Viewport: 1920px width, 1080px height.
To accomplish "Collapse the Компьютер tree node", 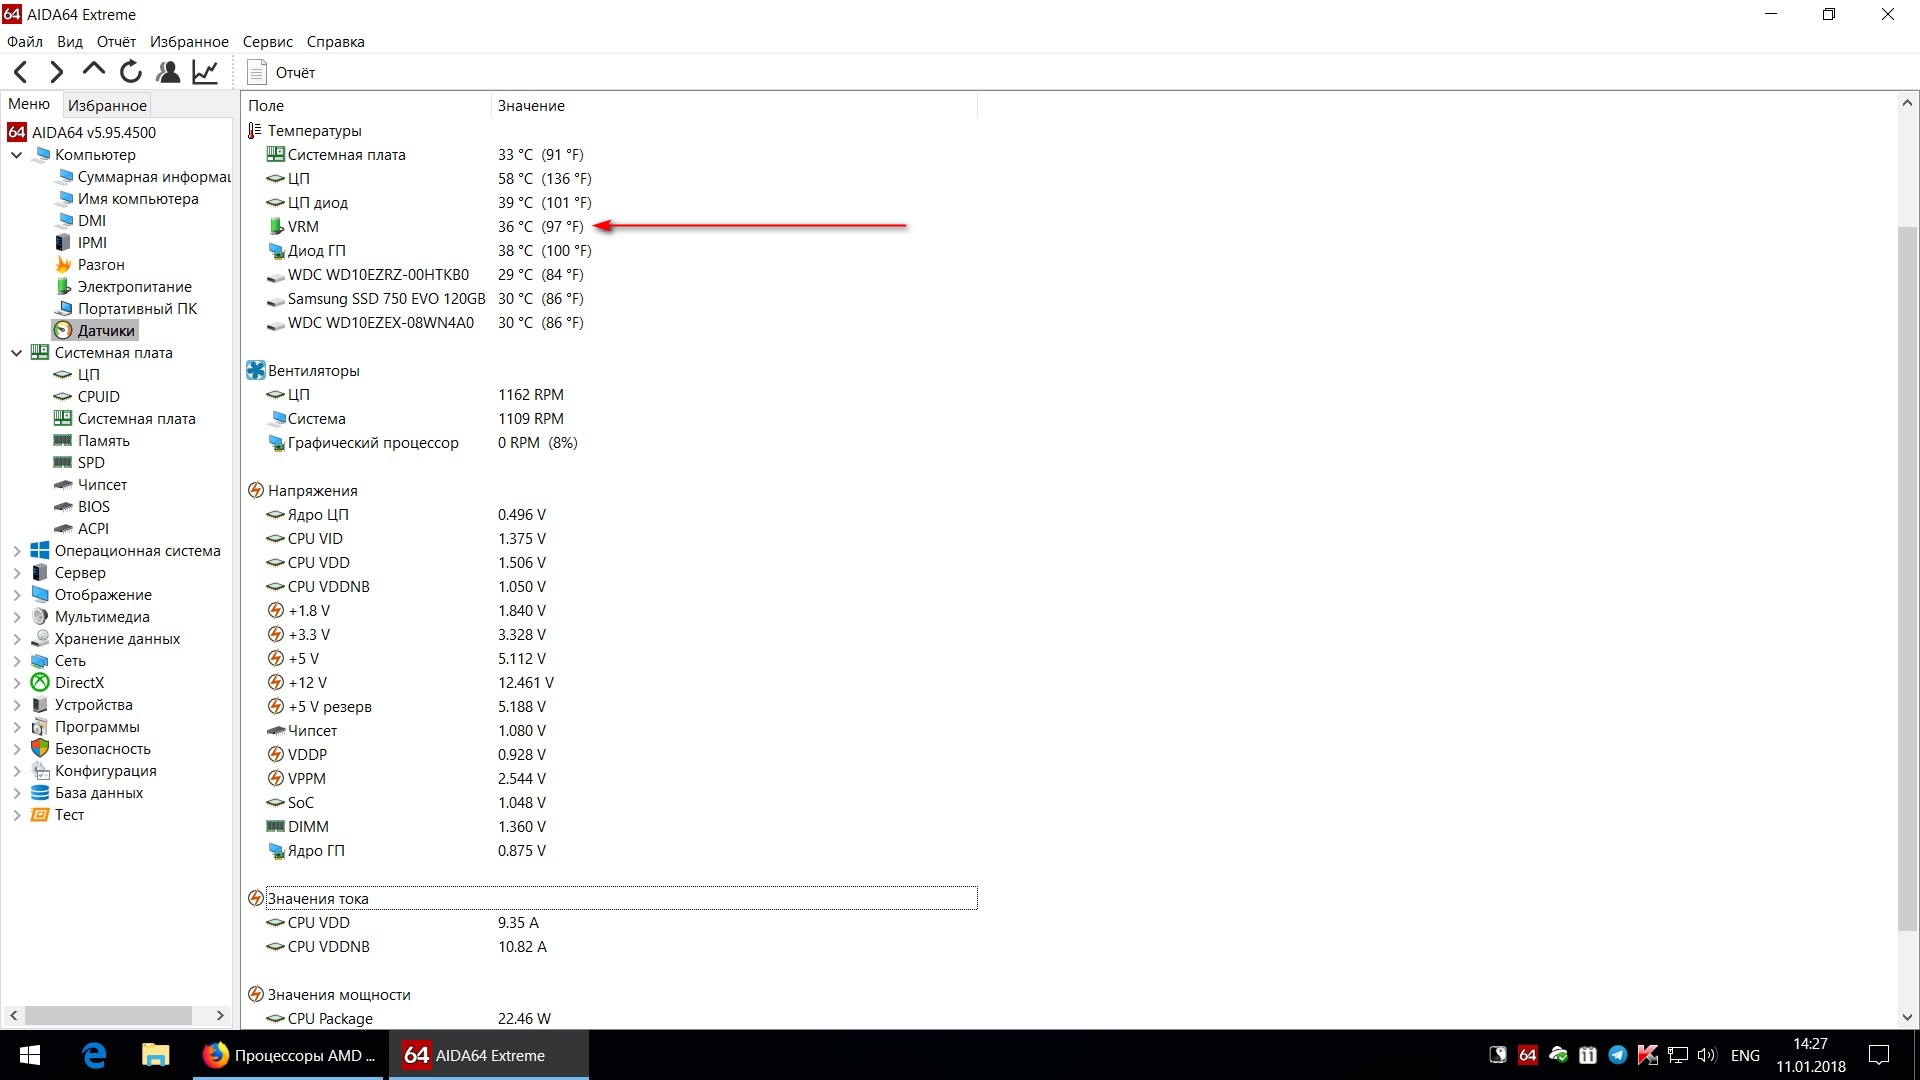I will 16,155.
